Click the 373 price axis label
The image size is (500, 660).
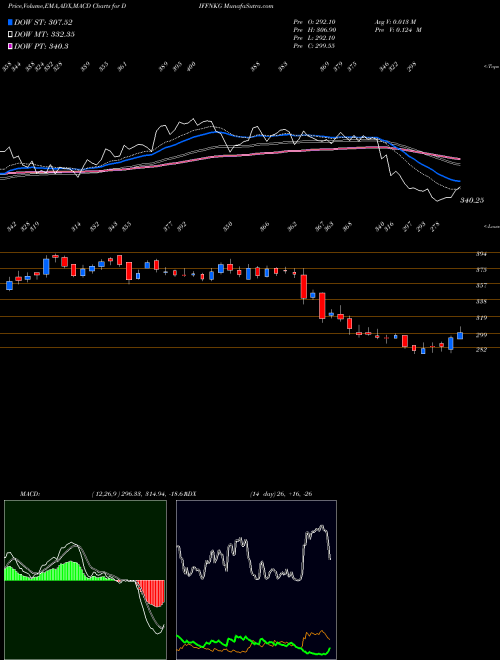pos(481,270)
